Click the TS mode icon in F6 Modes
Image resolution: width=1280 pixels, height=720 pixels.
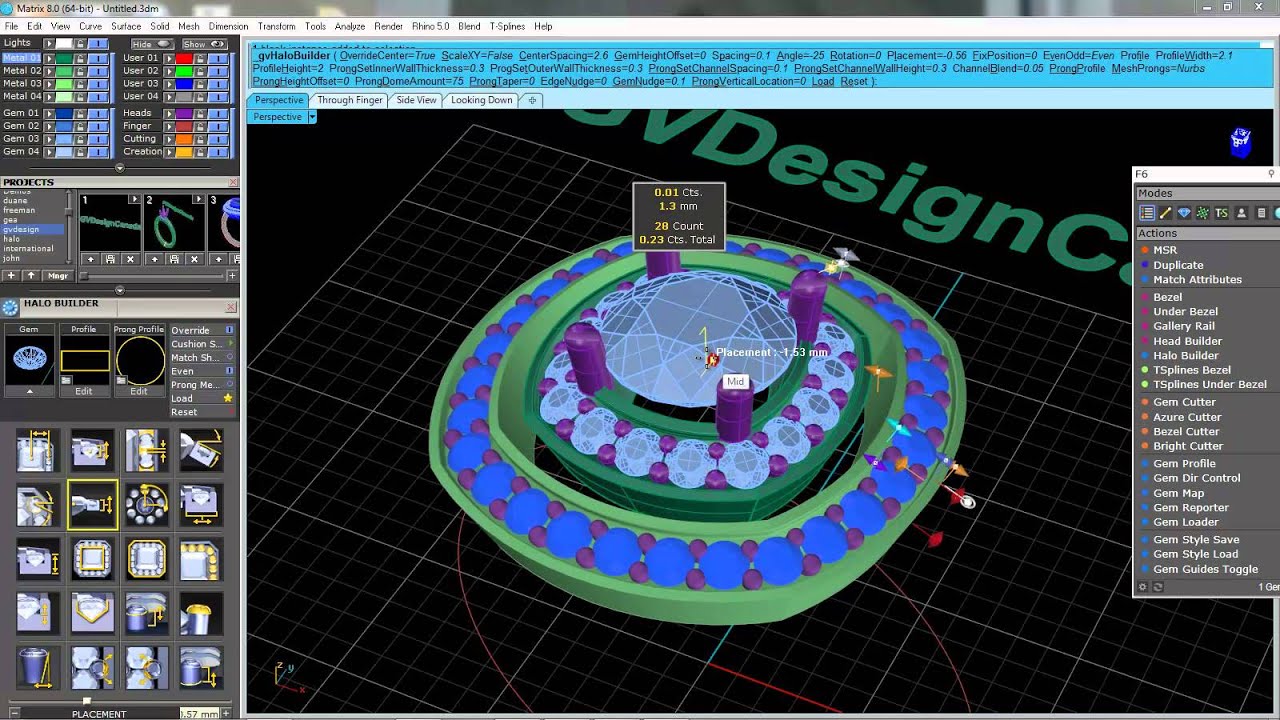1222,213
